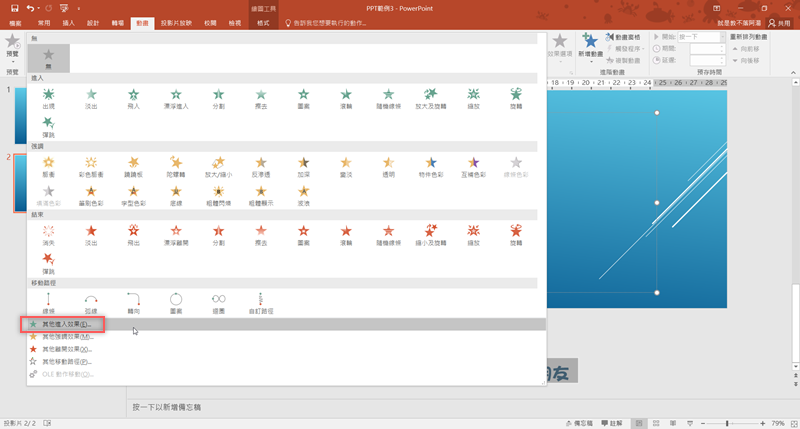800x429 pixels.
Task: Pick the 消失 exit animation
Action: coord(48,234)
